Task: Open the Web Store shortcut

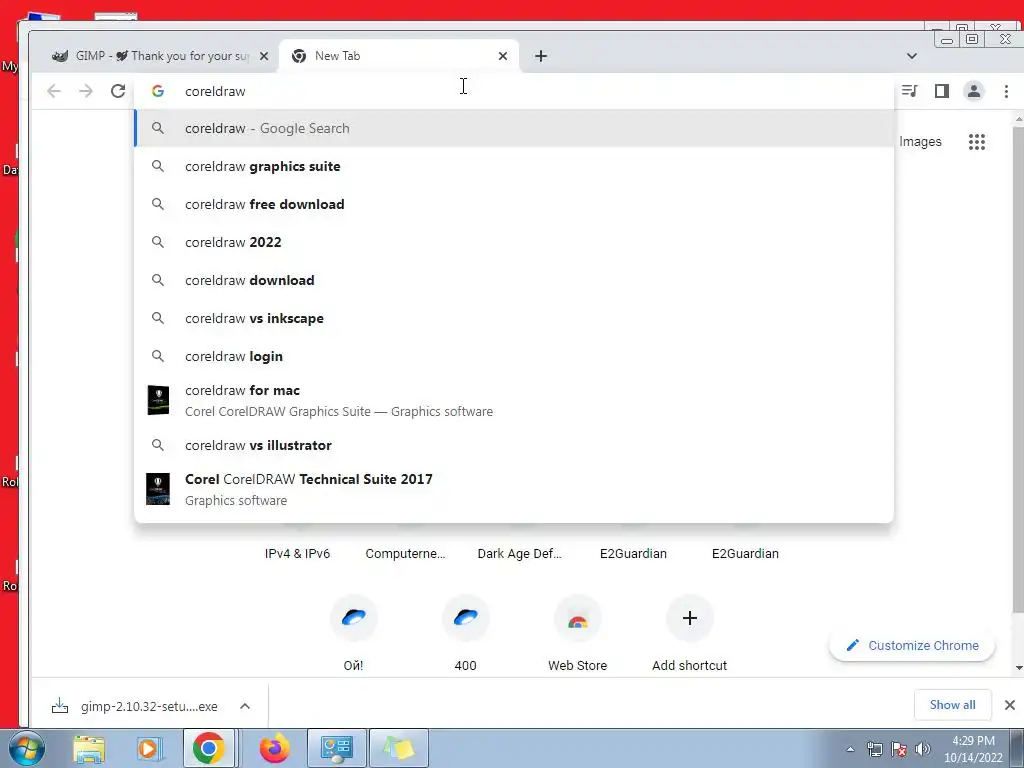Action: tap(577, 632)
